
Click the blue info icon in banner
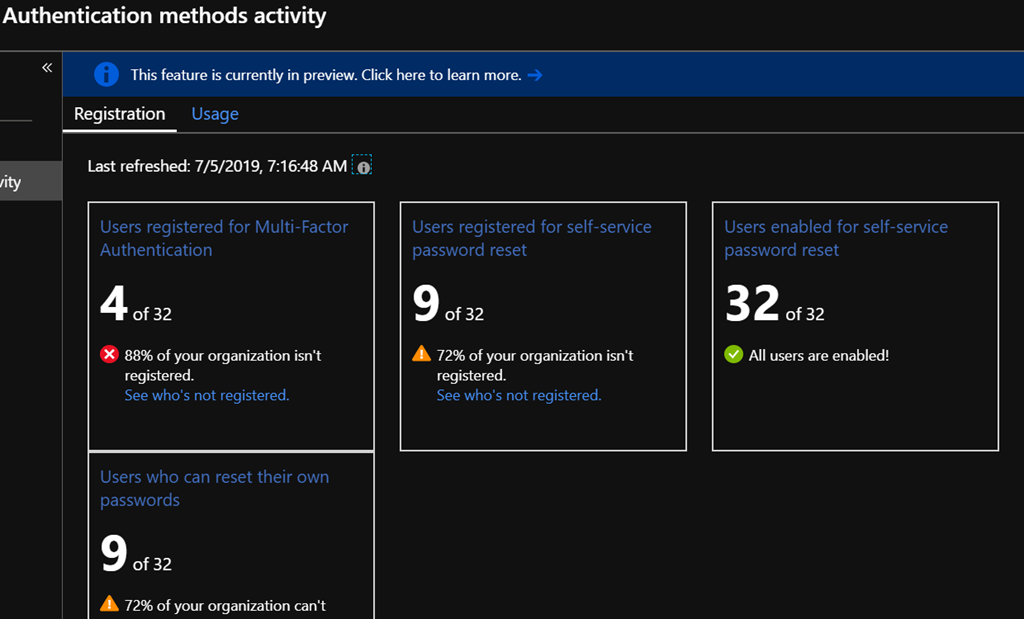pos(106,75)
